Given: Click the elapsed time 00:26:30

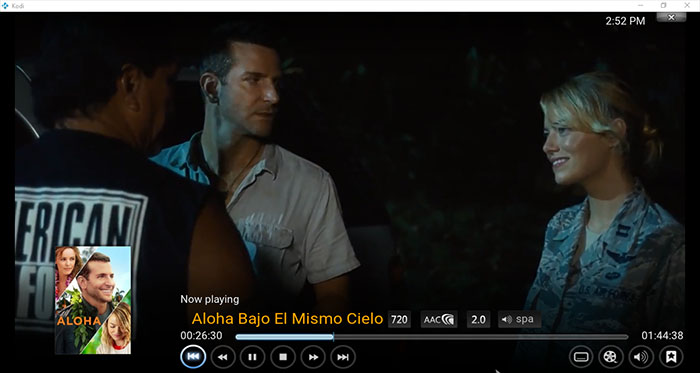Looking at the screenshot, I should coord(201,336).
